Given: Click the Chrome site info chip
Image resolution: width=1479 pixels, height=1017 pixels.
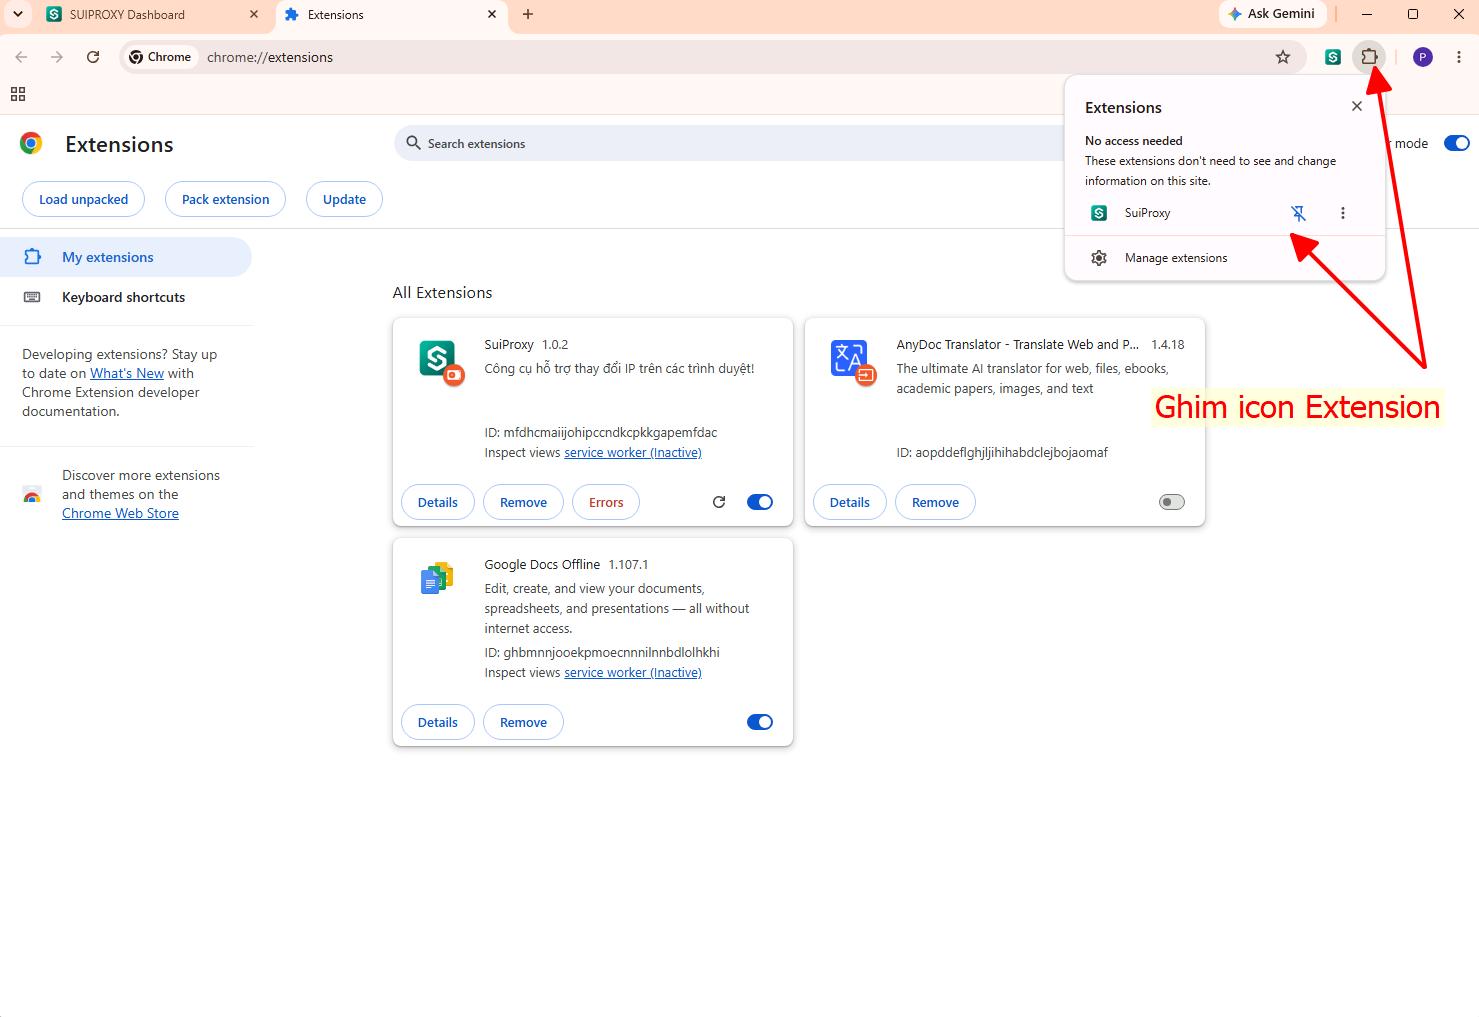Looking at the screenshot, I should (x=160, y=57).
